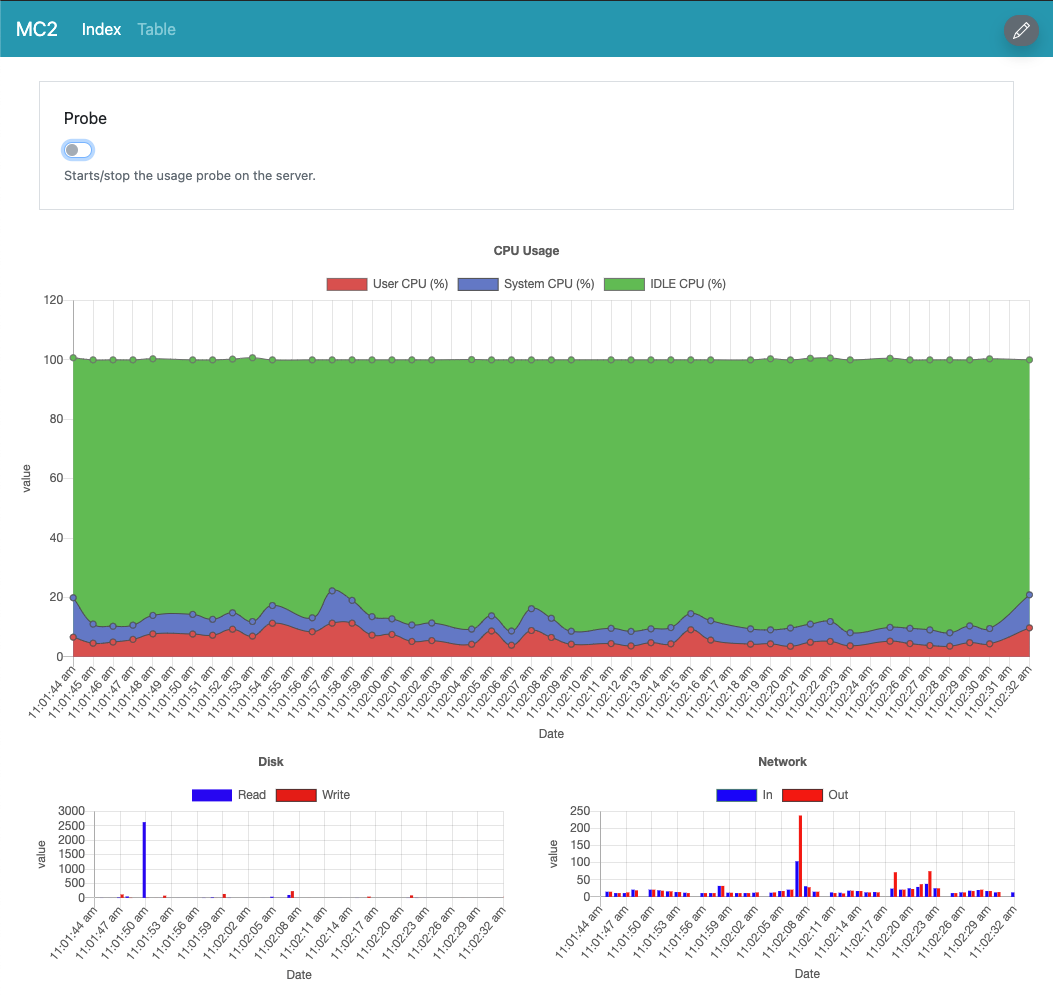The width and height of the screenshot is (1053, 995).
Task: Open the edit pencil icon in top bar
Action: (x=1020, y=30)
